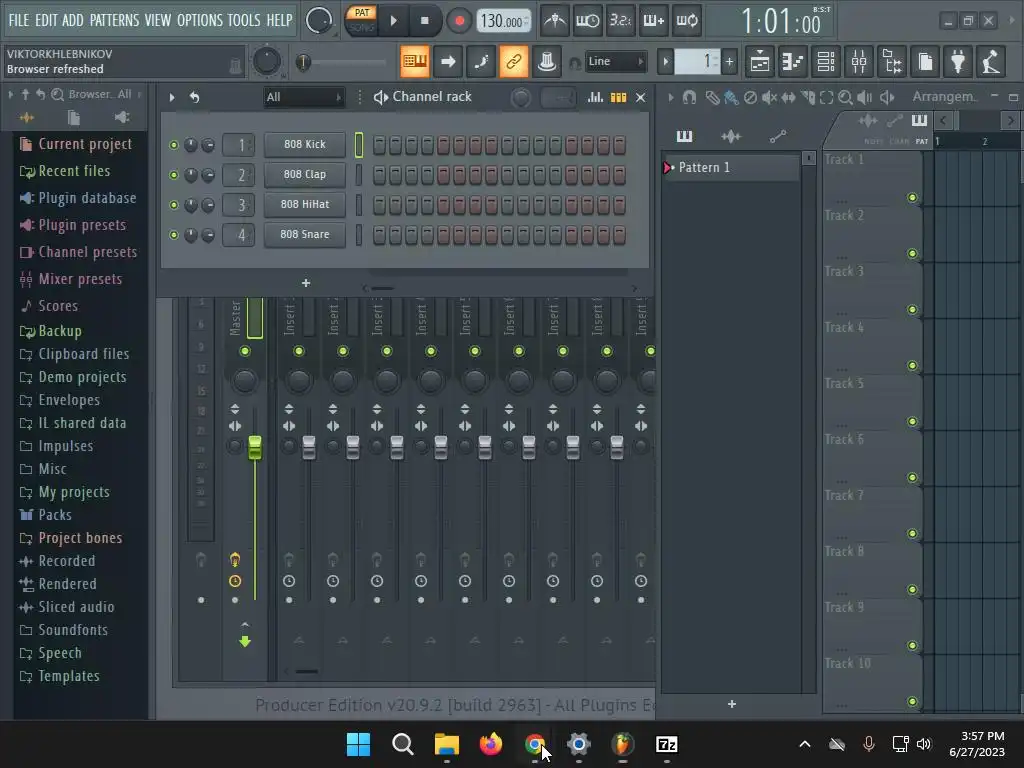
Task: Start playback with play button
Action: [x=394, y=21]
